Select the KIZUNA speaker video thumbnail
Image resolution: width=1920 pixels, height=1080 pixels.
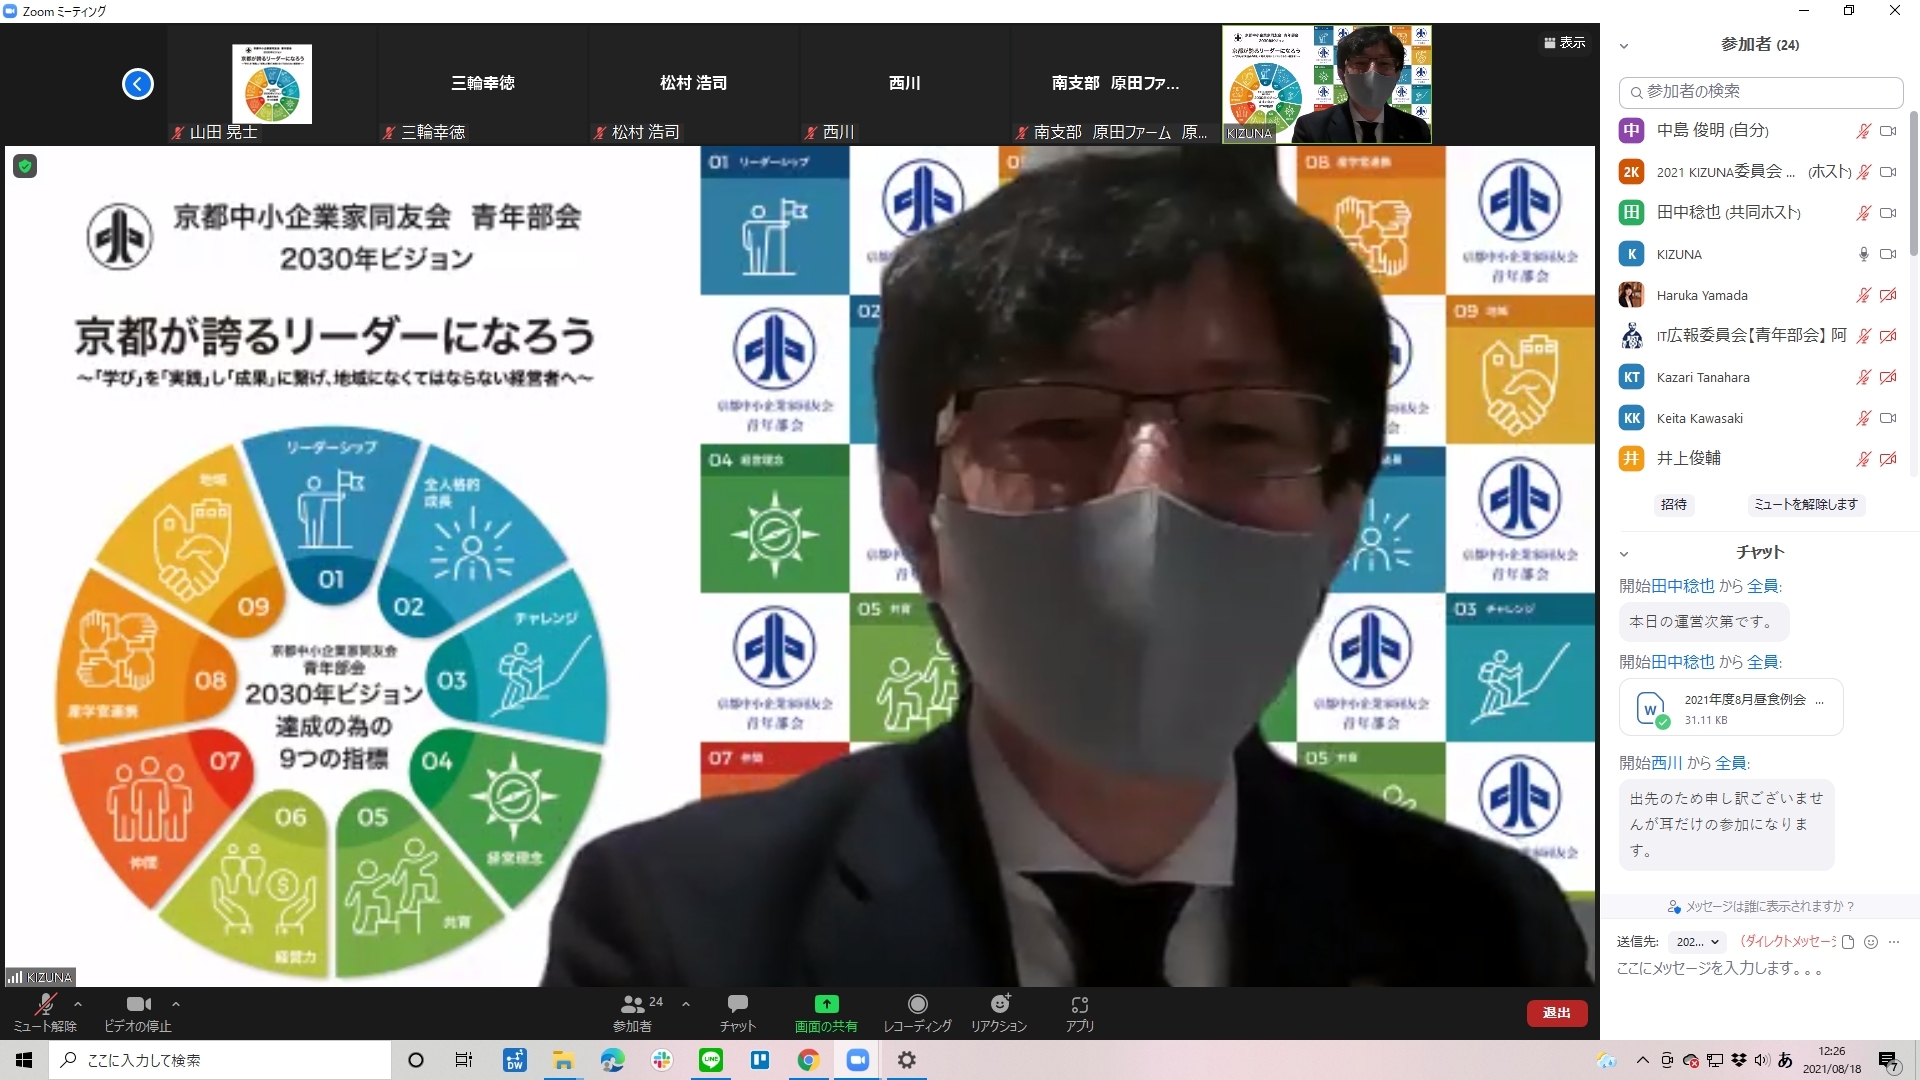pyautogui.click(x=1327, y=84)
